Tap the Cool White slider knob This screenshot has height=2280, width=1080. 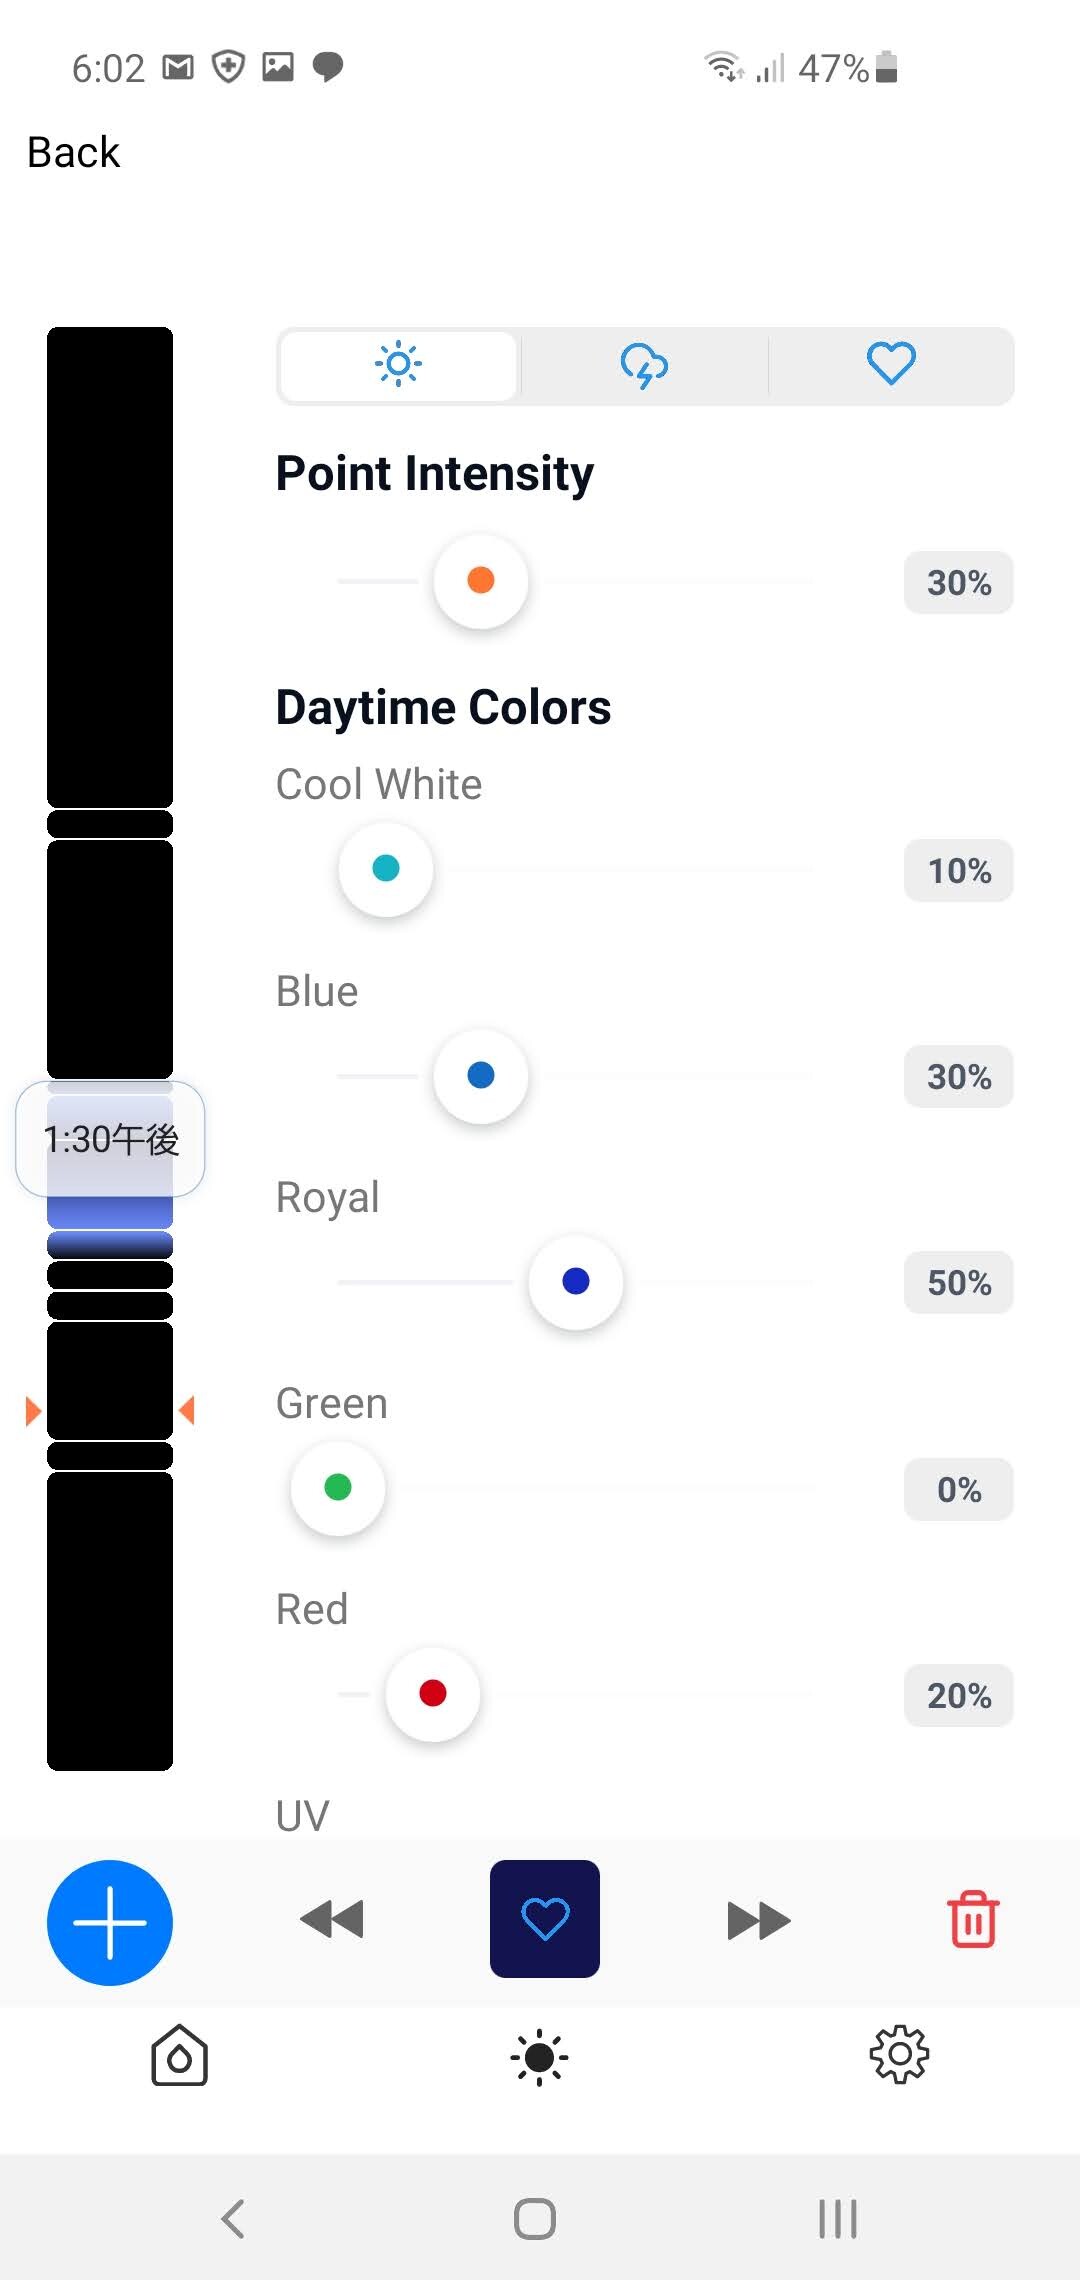pyautogui.click(x=386, y=868)
